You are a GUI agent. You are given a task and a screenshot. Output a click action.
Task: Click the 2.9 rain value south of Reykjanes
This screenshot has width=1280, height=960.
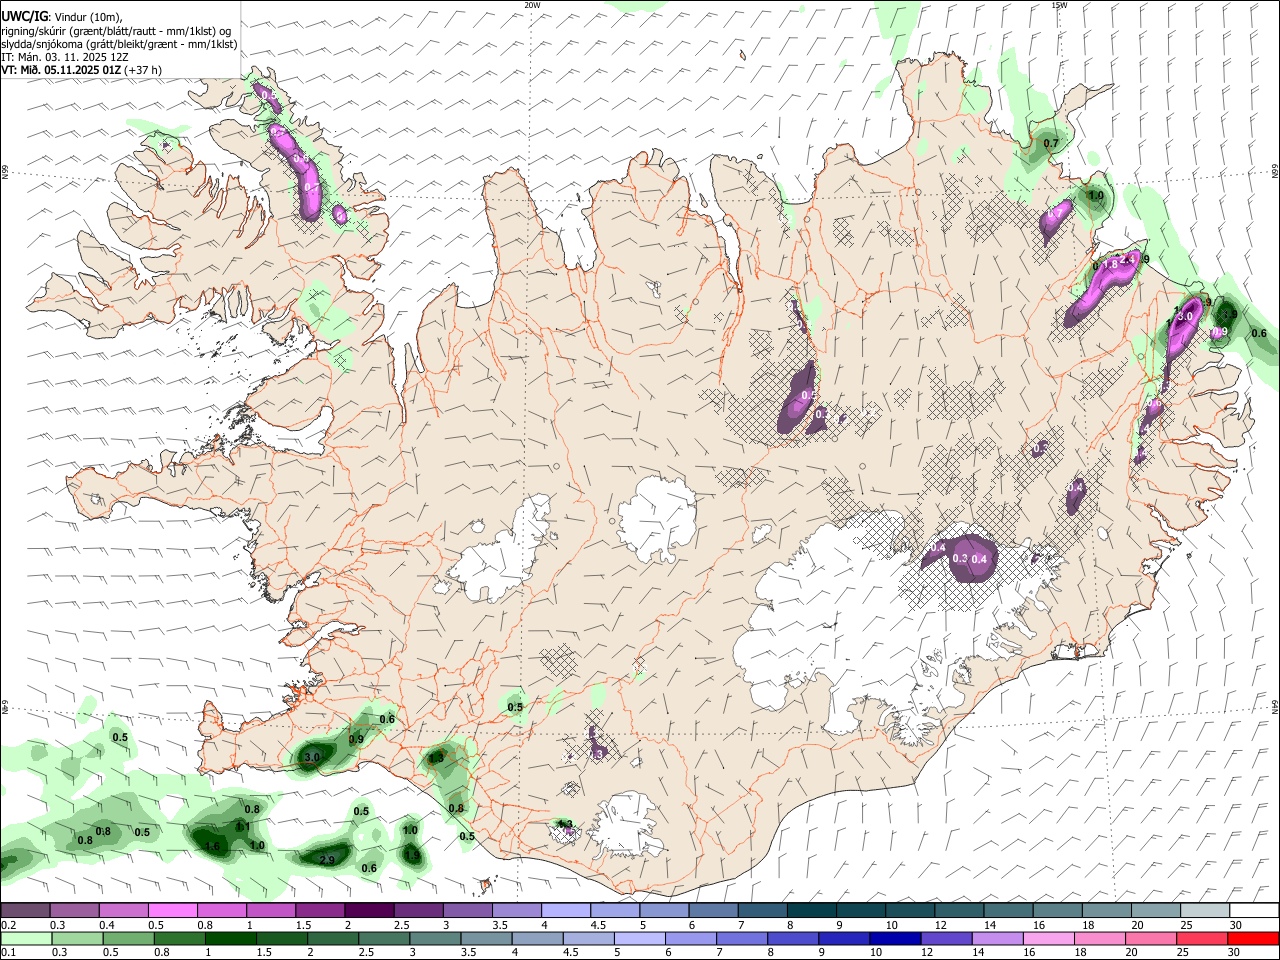point(327,860)
